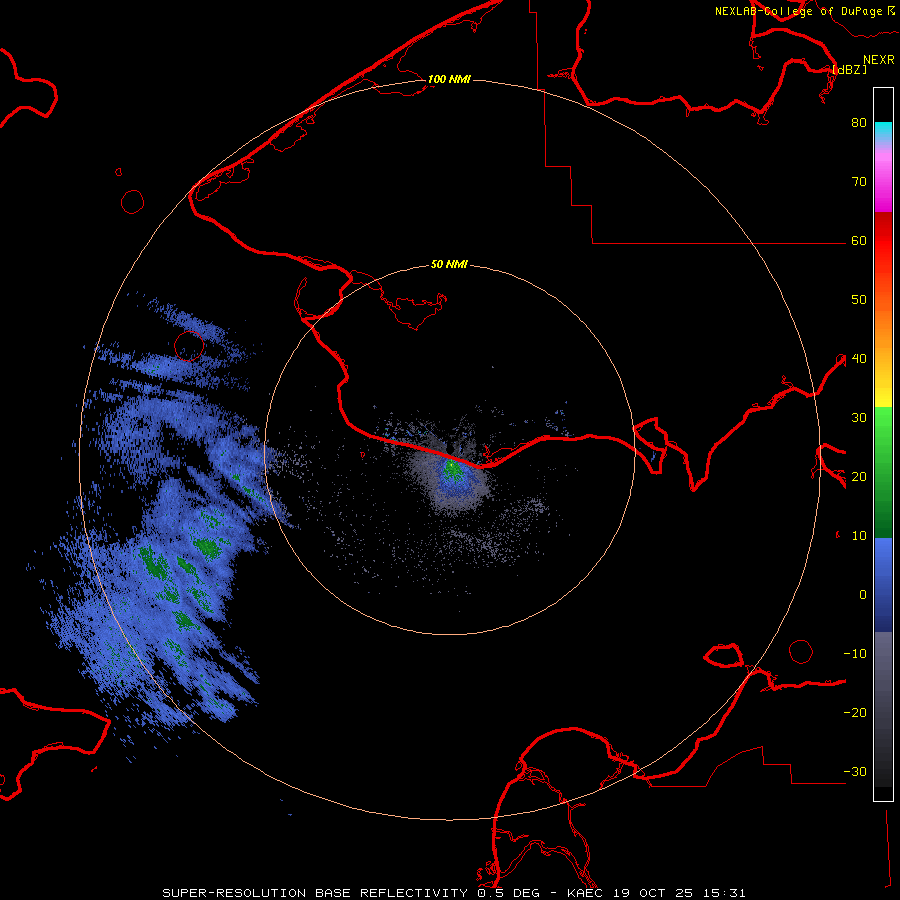Click the cyan top band of the color bar
900x900 pixels.
click(883, 131)
